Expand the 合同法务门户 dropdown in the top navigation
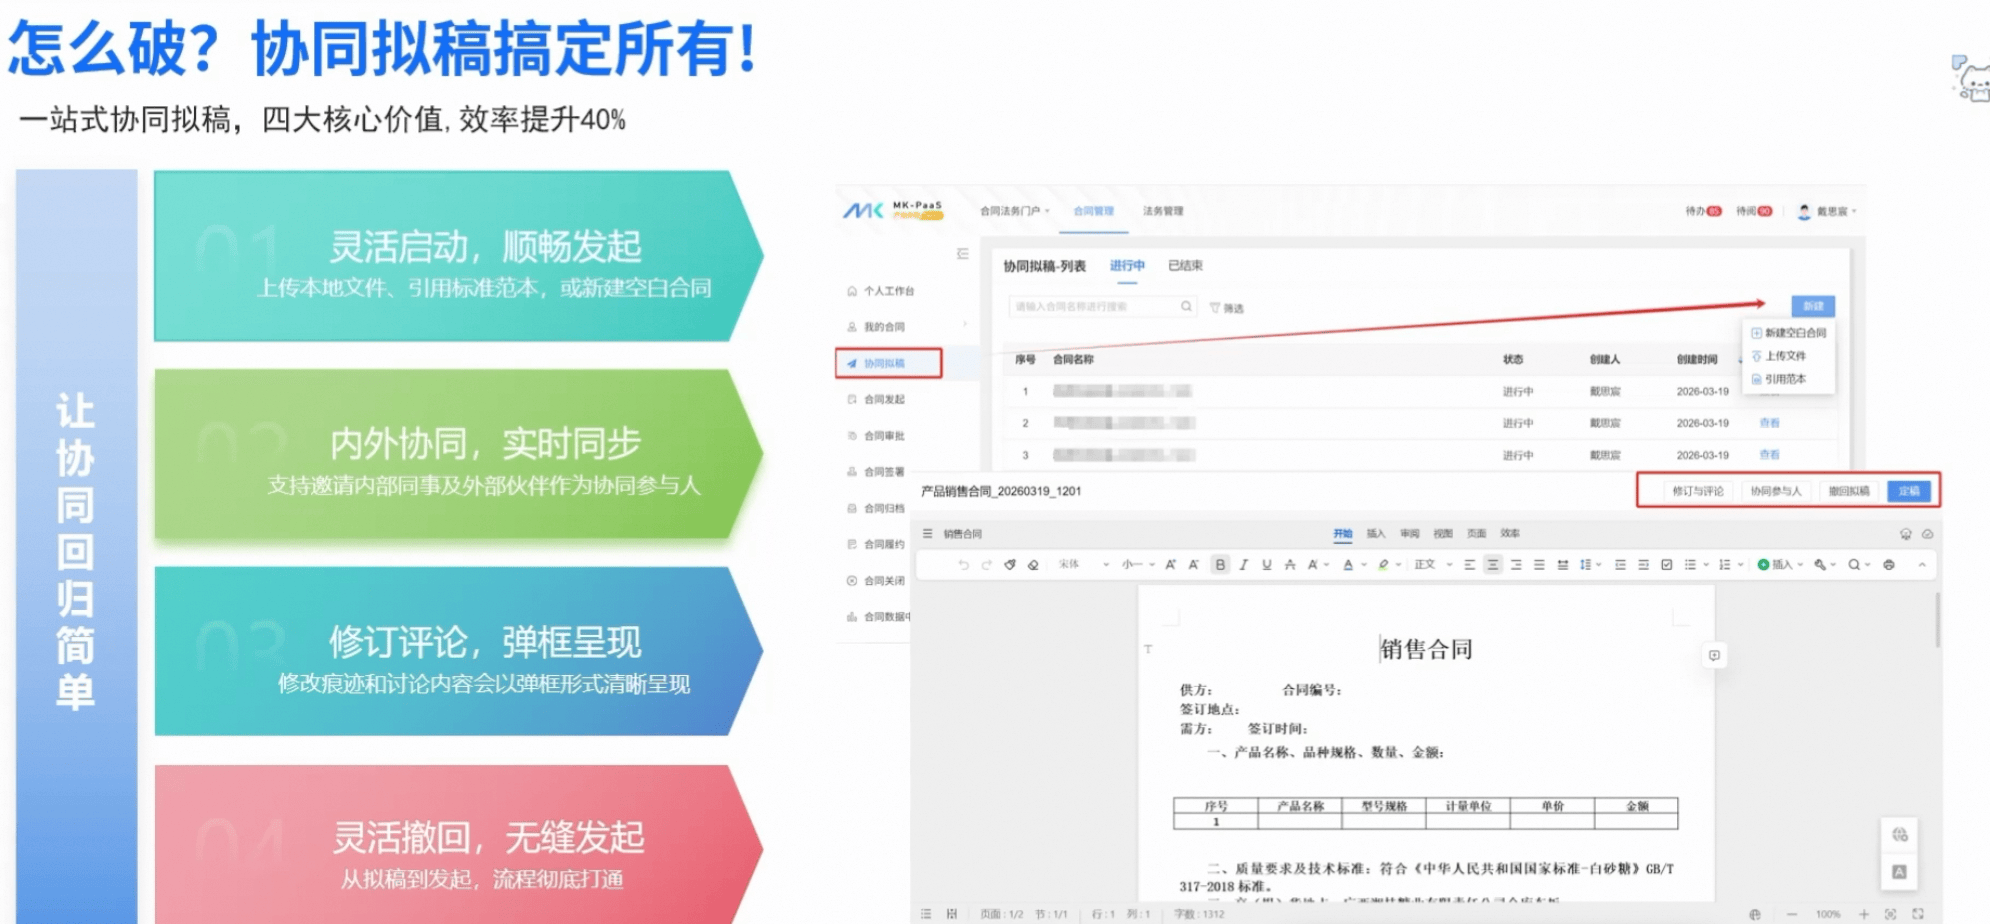The height and width of the screenshot is (924, 1990). (1014, 211)
